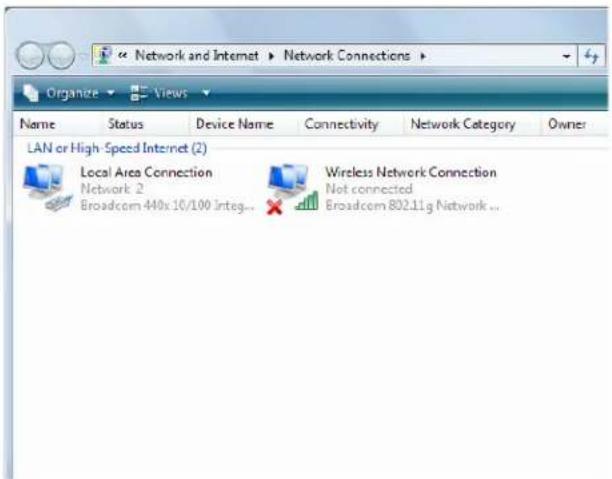Screen dimensions: 612x479
Task: Open the Organize menu
Action: 73,93
